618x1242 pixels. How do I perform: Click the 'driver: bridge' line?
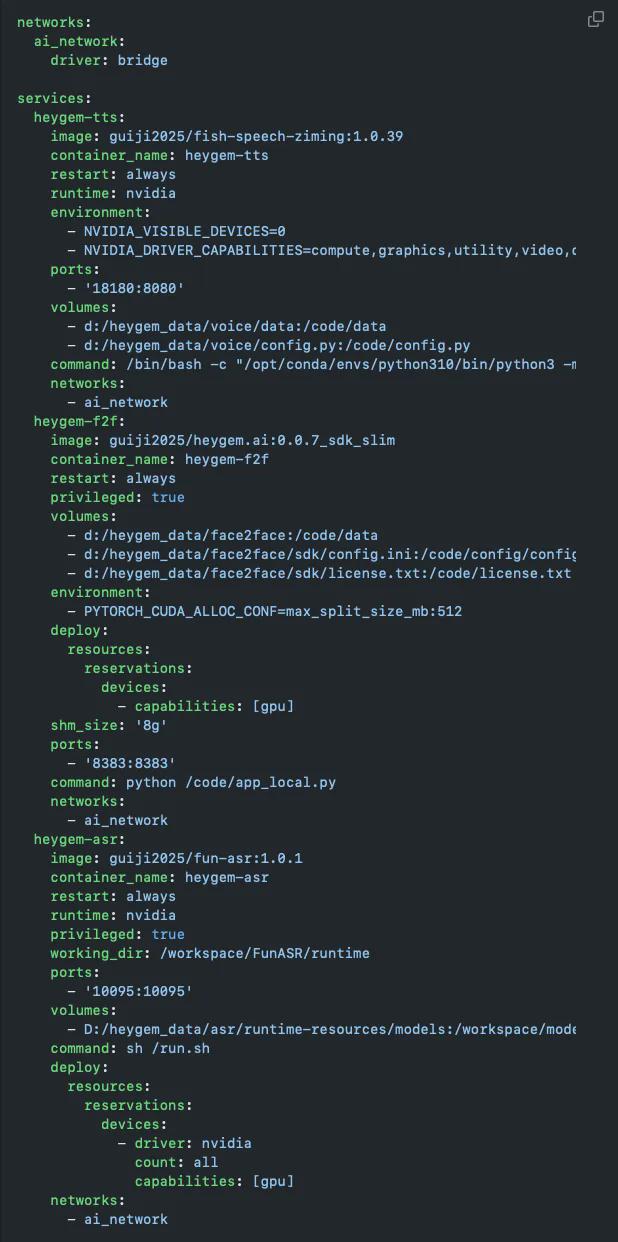click(109, 60)
